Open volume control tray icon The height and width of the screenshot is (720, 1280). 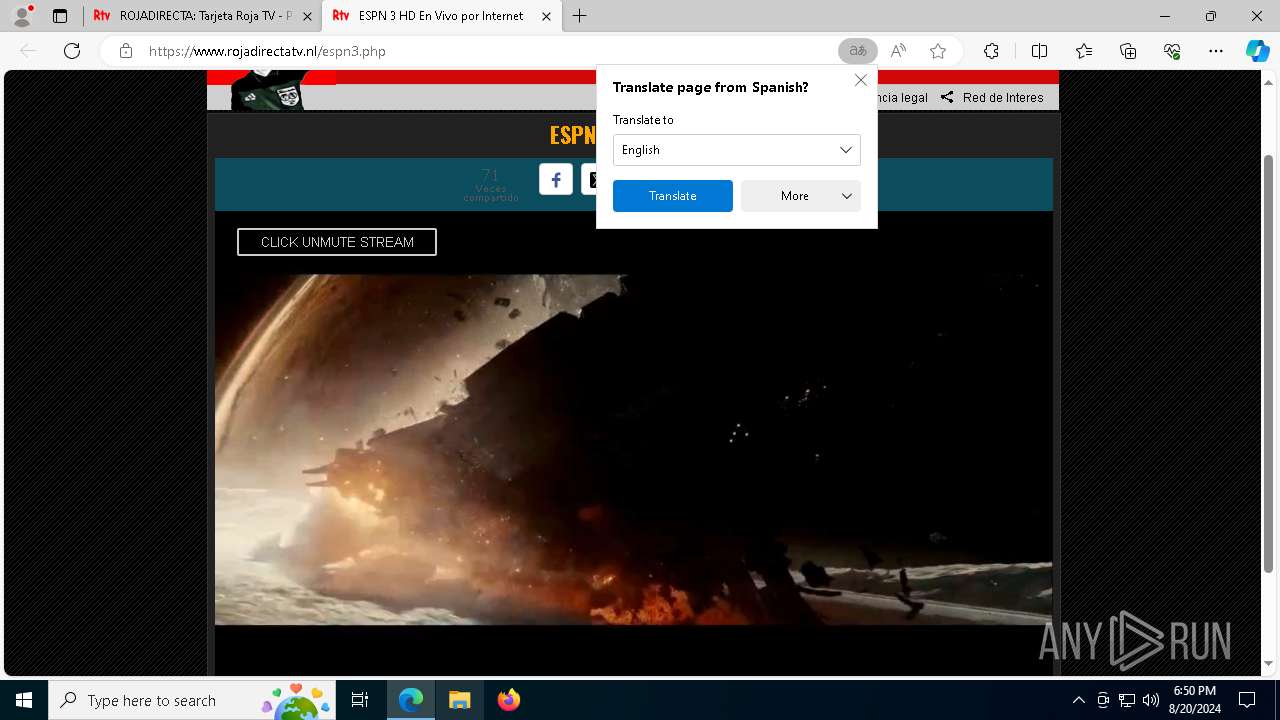(x=1151, y=700)
